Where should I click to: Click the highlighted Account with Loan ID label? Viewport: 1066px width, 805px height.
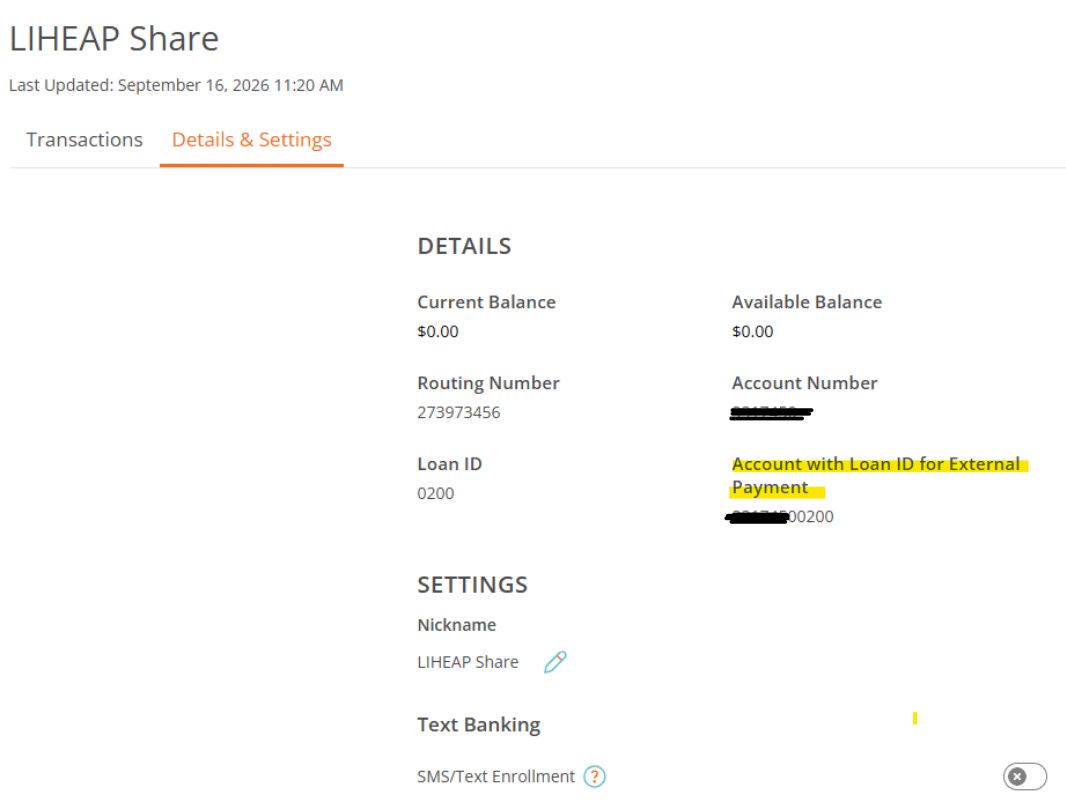(876, 476)
